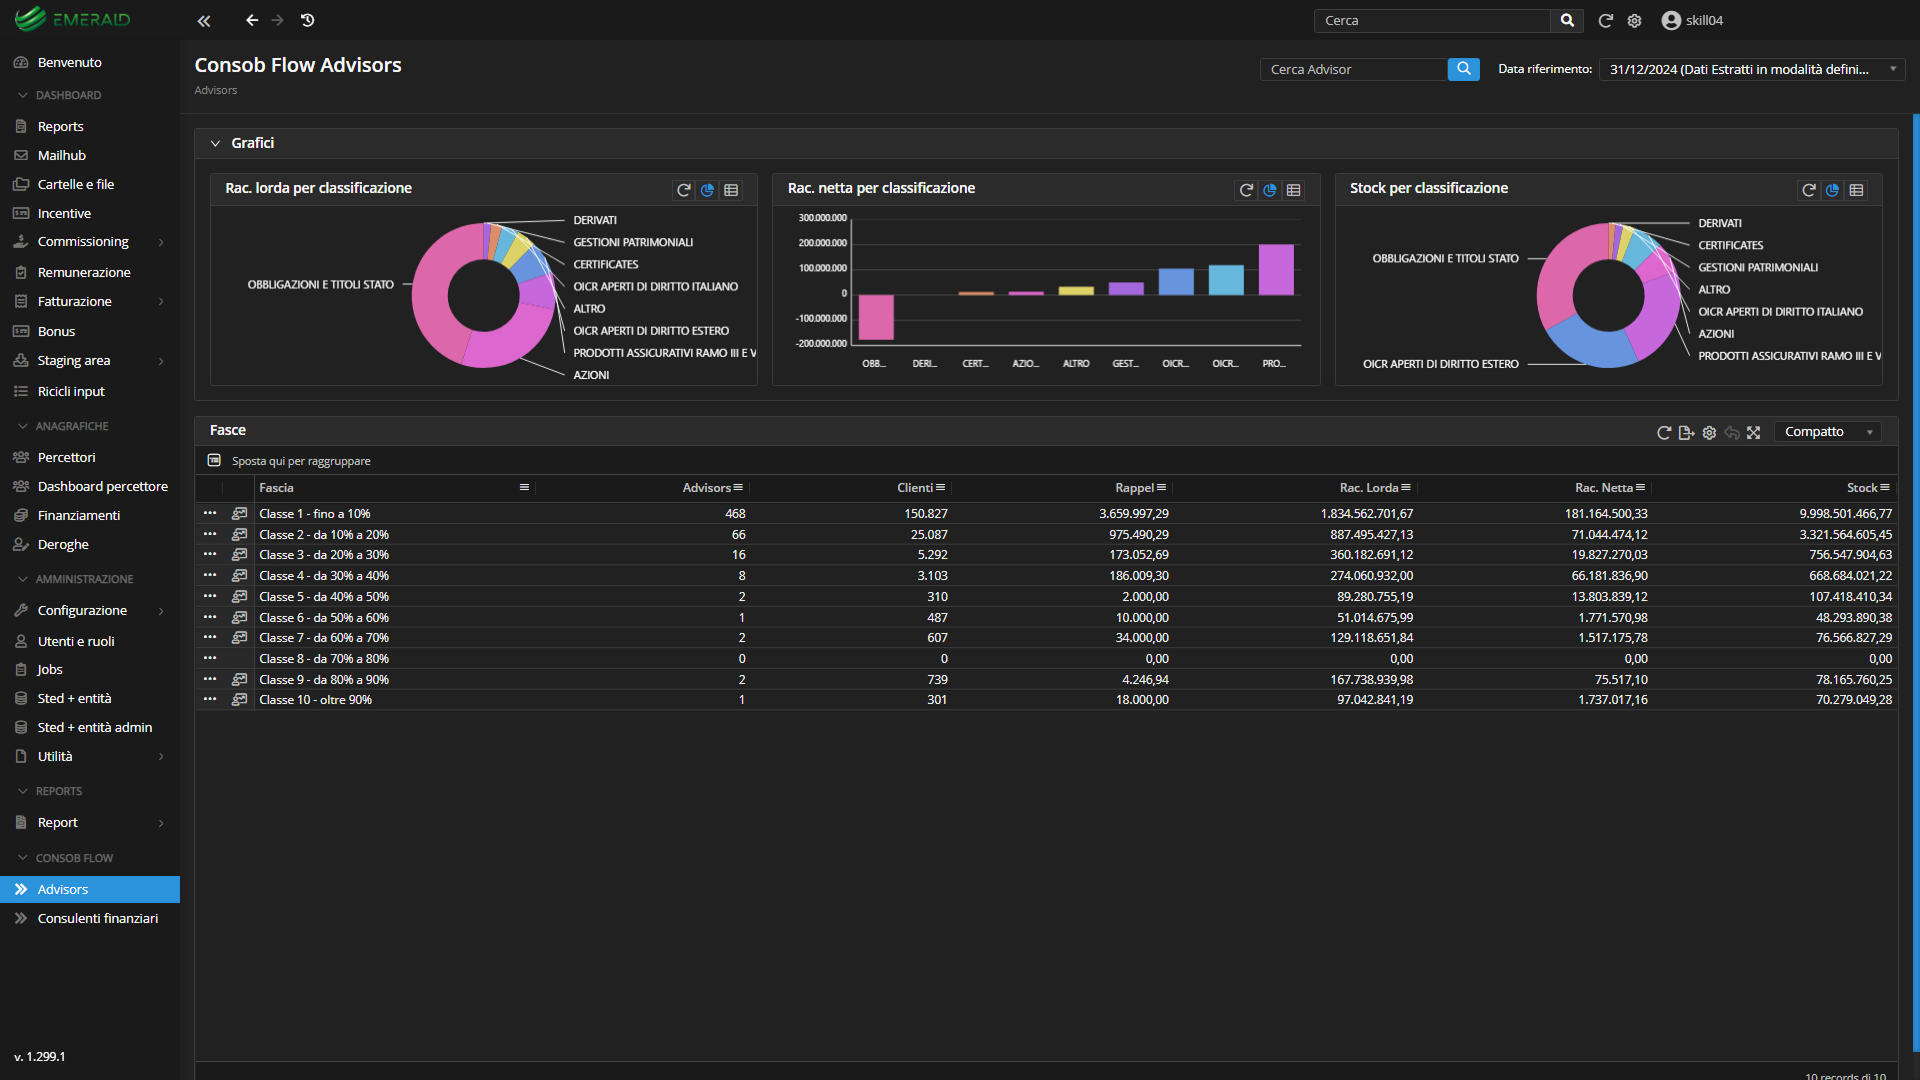Refresh the Fasce grid
The height and width of the screenshot is (1080, 1920).
(1664, 432)
